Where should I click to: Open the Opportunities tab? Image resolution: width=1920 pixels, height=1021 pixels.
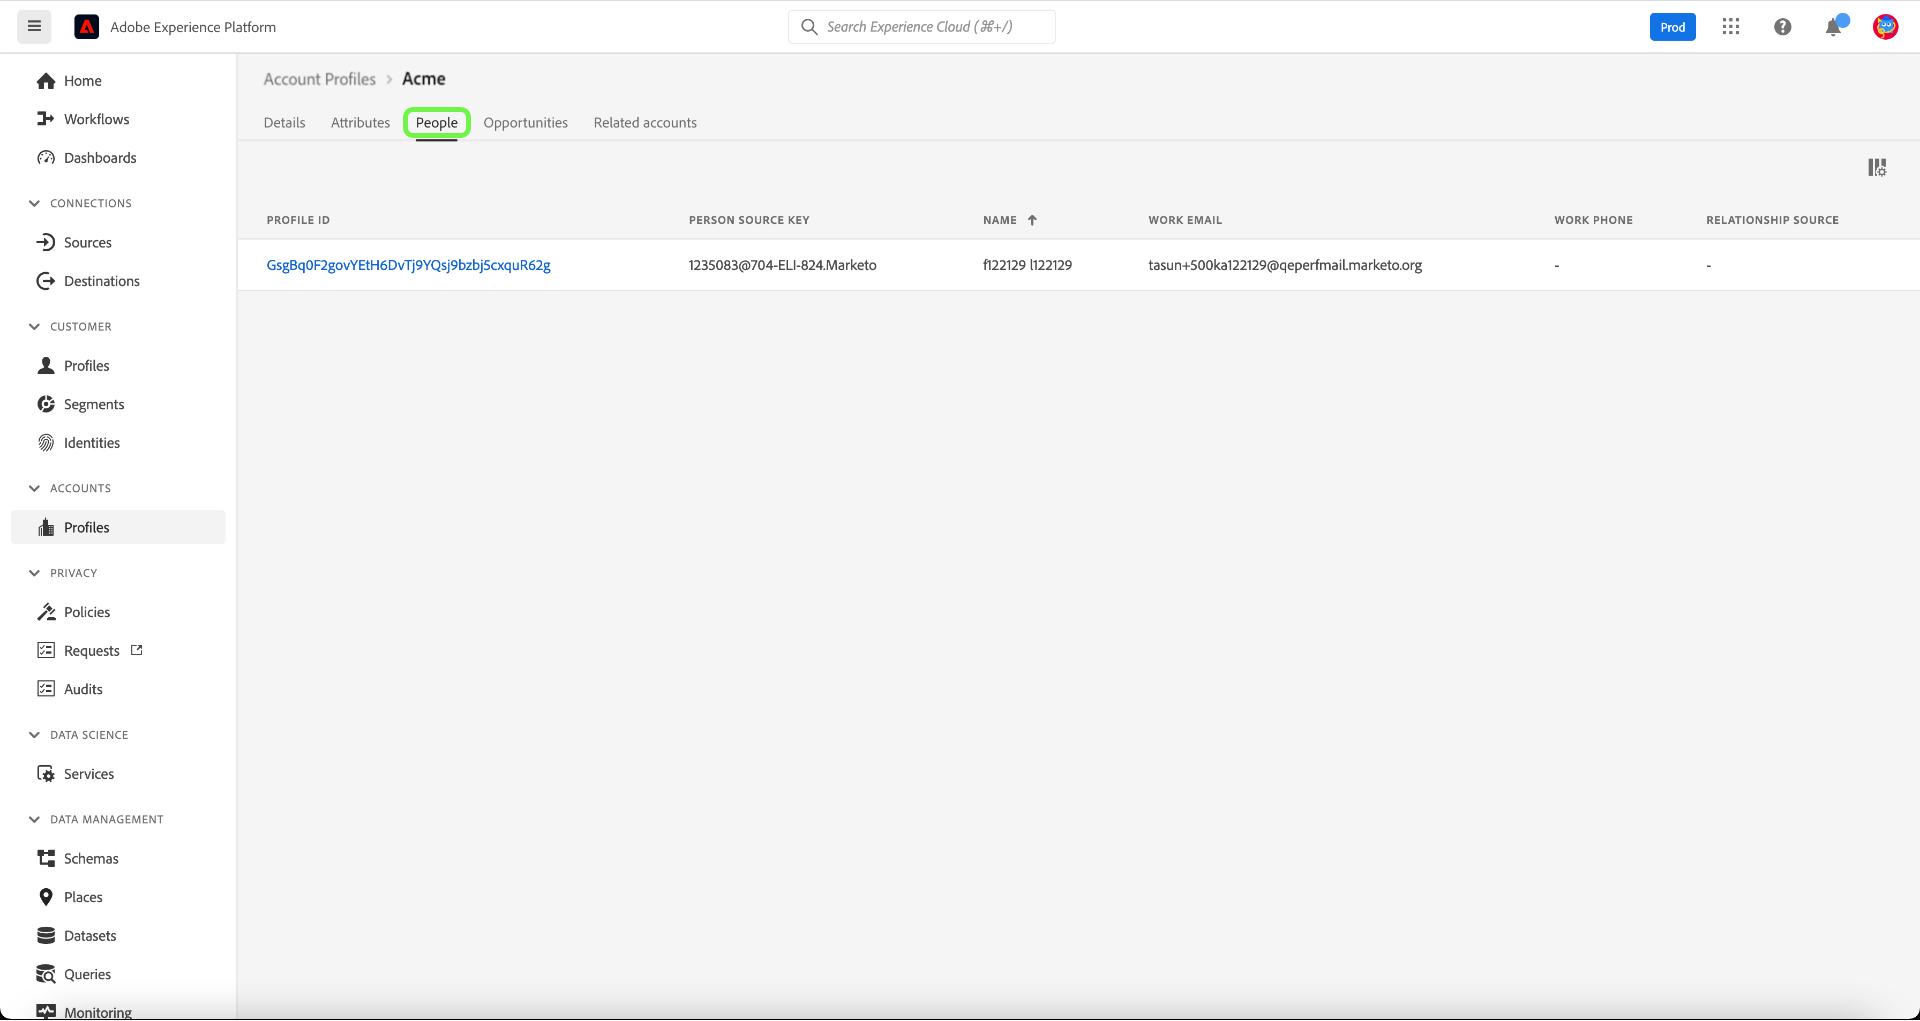click(526, 123)
